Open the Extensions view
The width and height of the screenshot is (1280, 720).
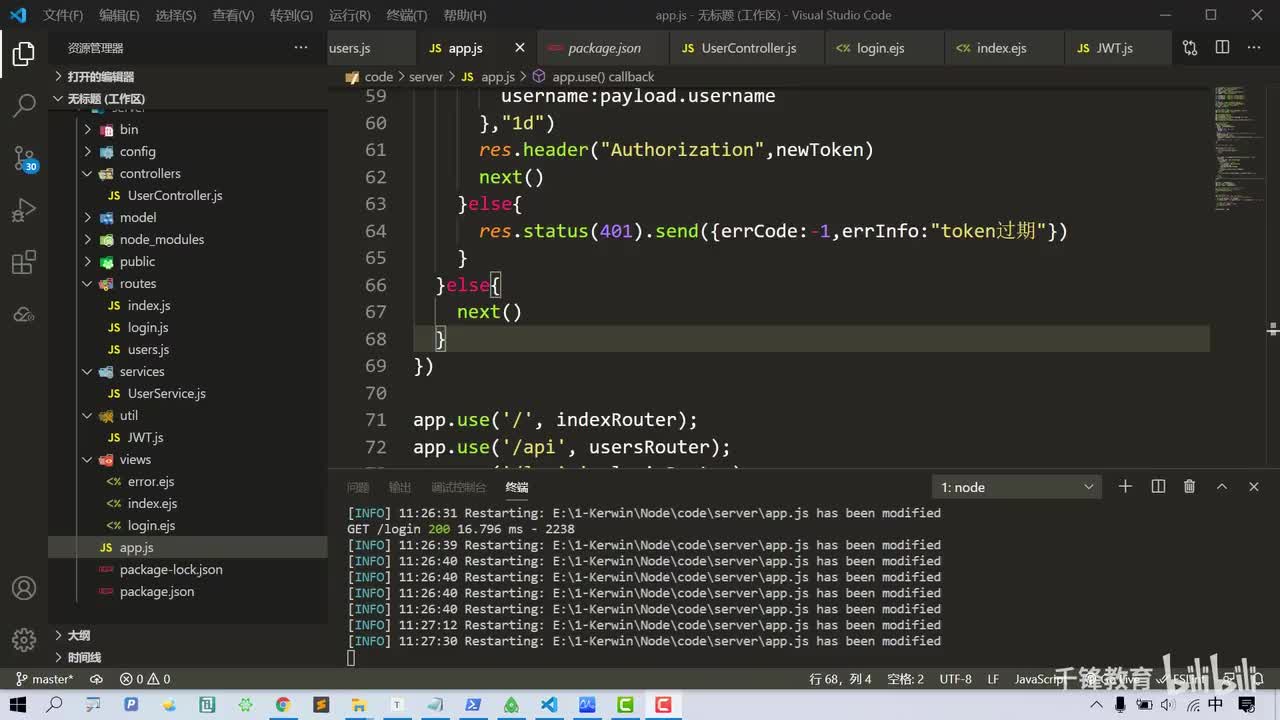[x=24, y=263]
